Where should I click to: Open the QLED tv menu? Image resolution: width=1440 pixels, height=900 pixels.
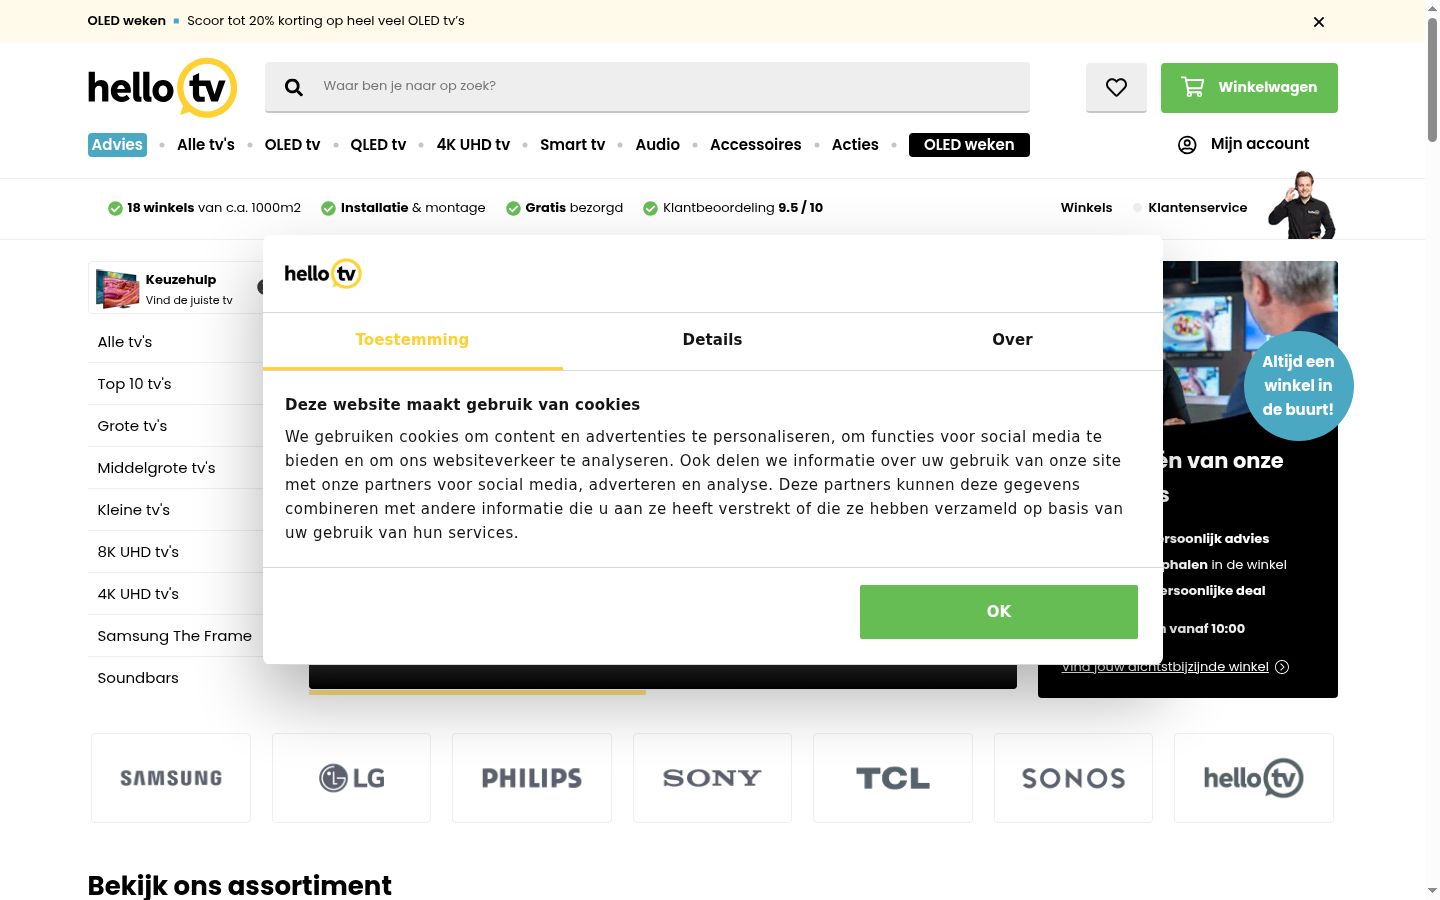pyautogui.click(x=378, y=145)
